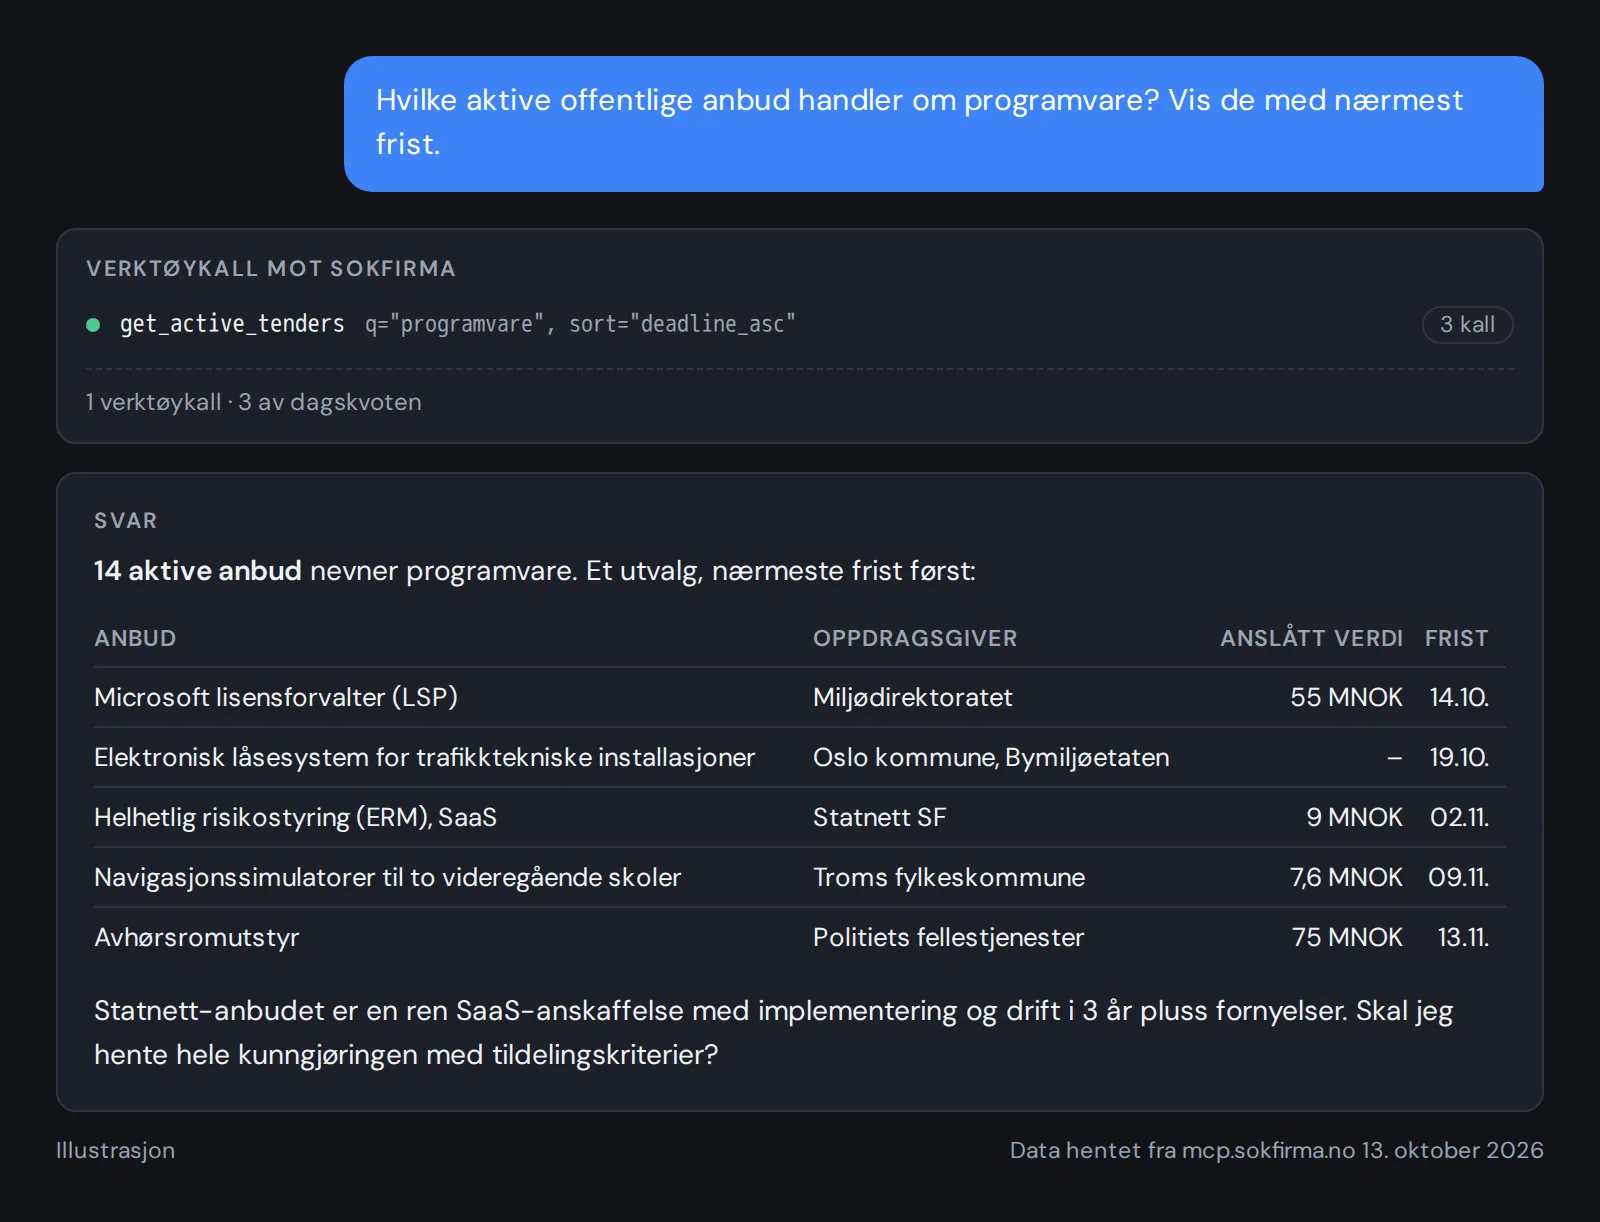Click the 19.10. deadline
The image size is (1600, 1222).
coord(1459,757)
